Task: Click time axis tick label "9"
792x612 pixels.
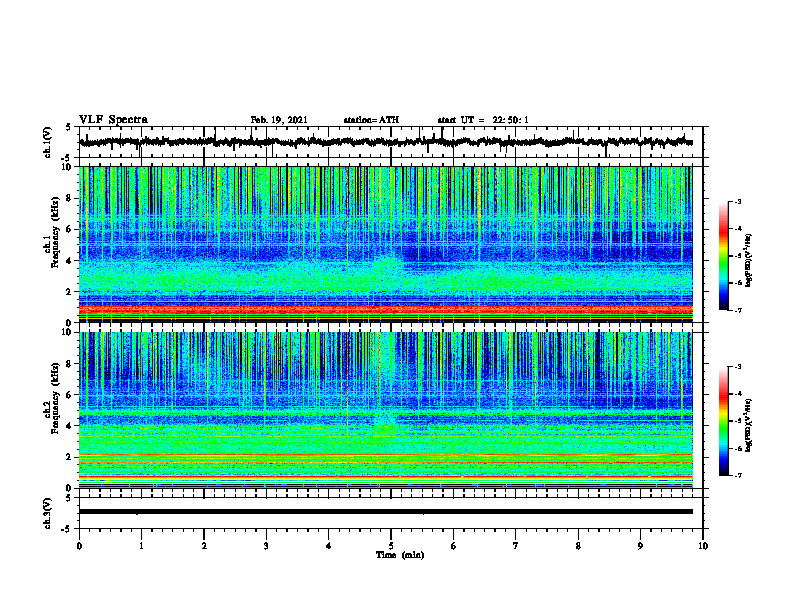Action: [x=640, y=546]
